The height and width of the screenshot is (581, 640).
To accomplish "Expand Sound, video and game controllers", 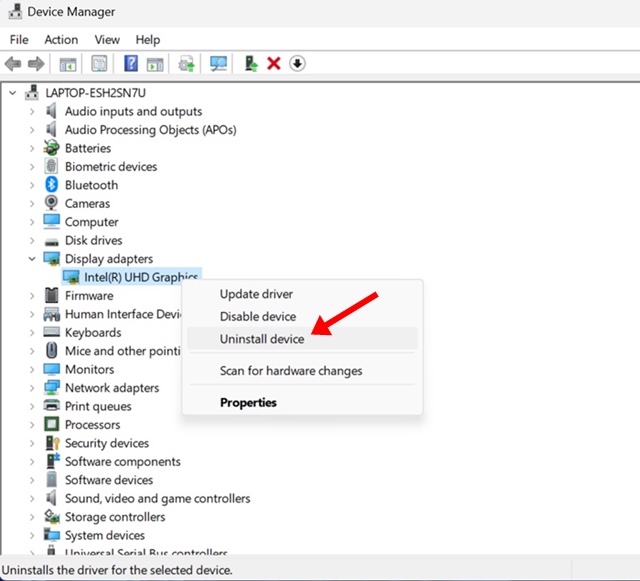I will tap(32, 498).
